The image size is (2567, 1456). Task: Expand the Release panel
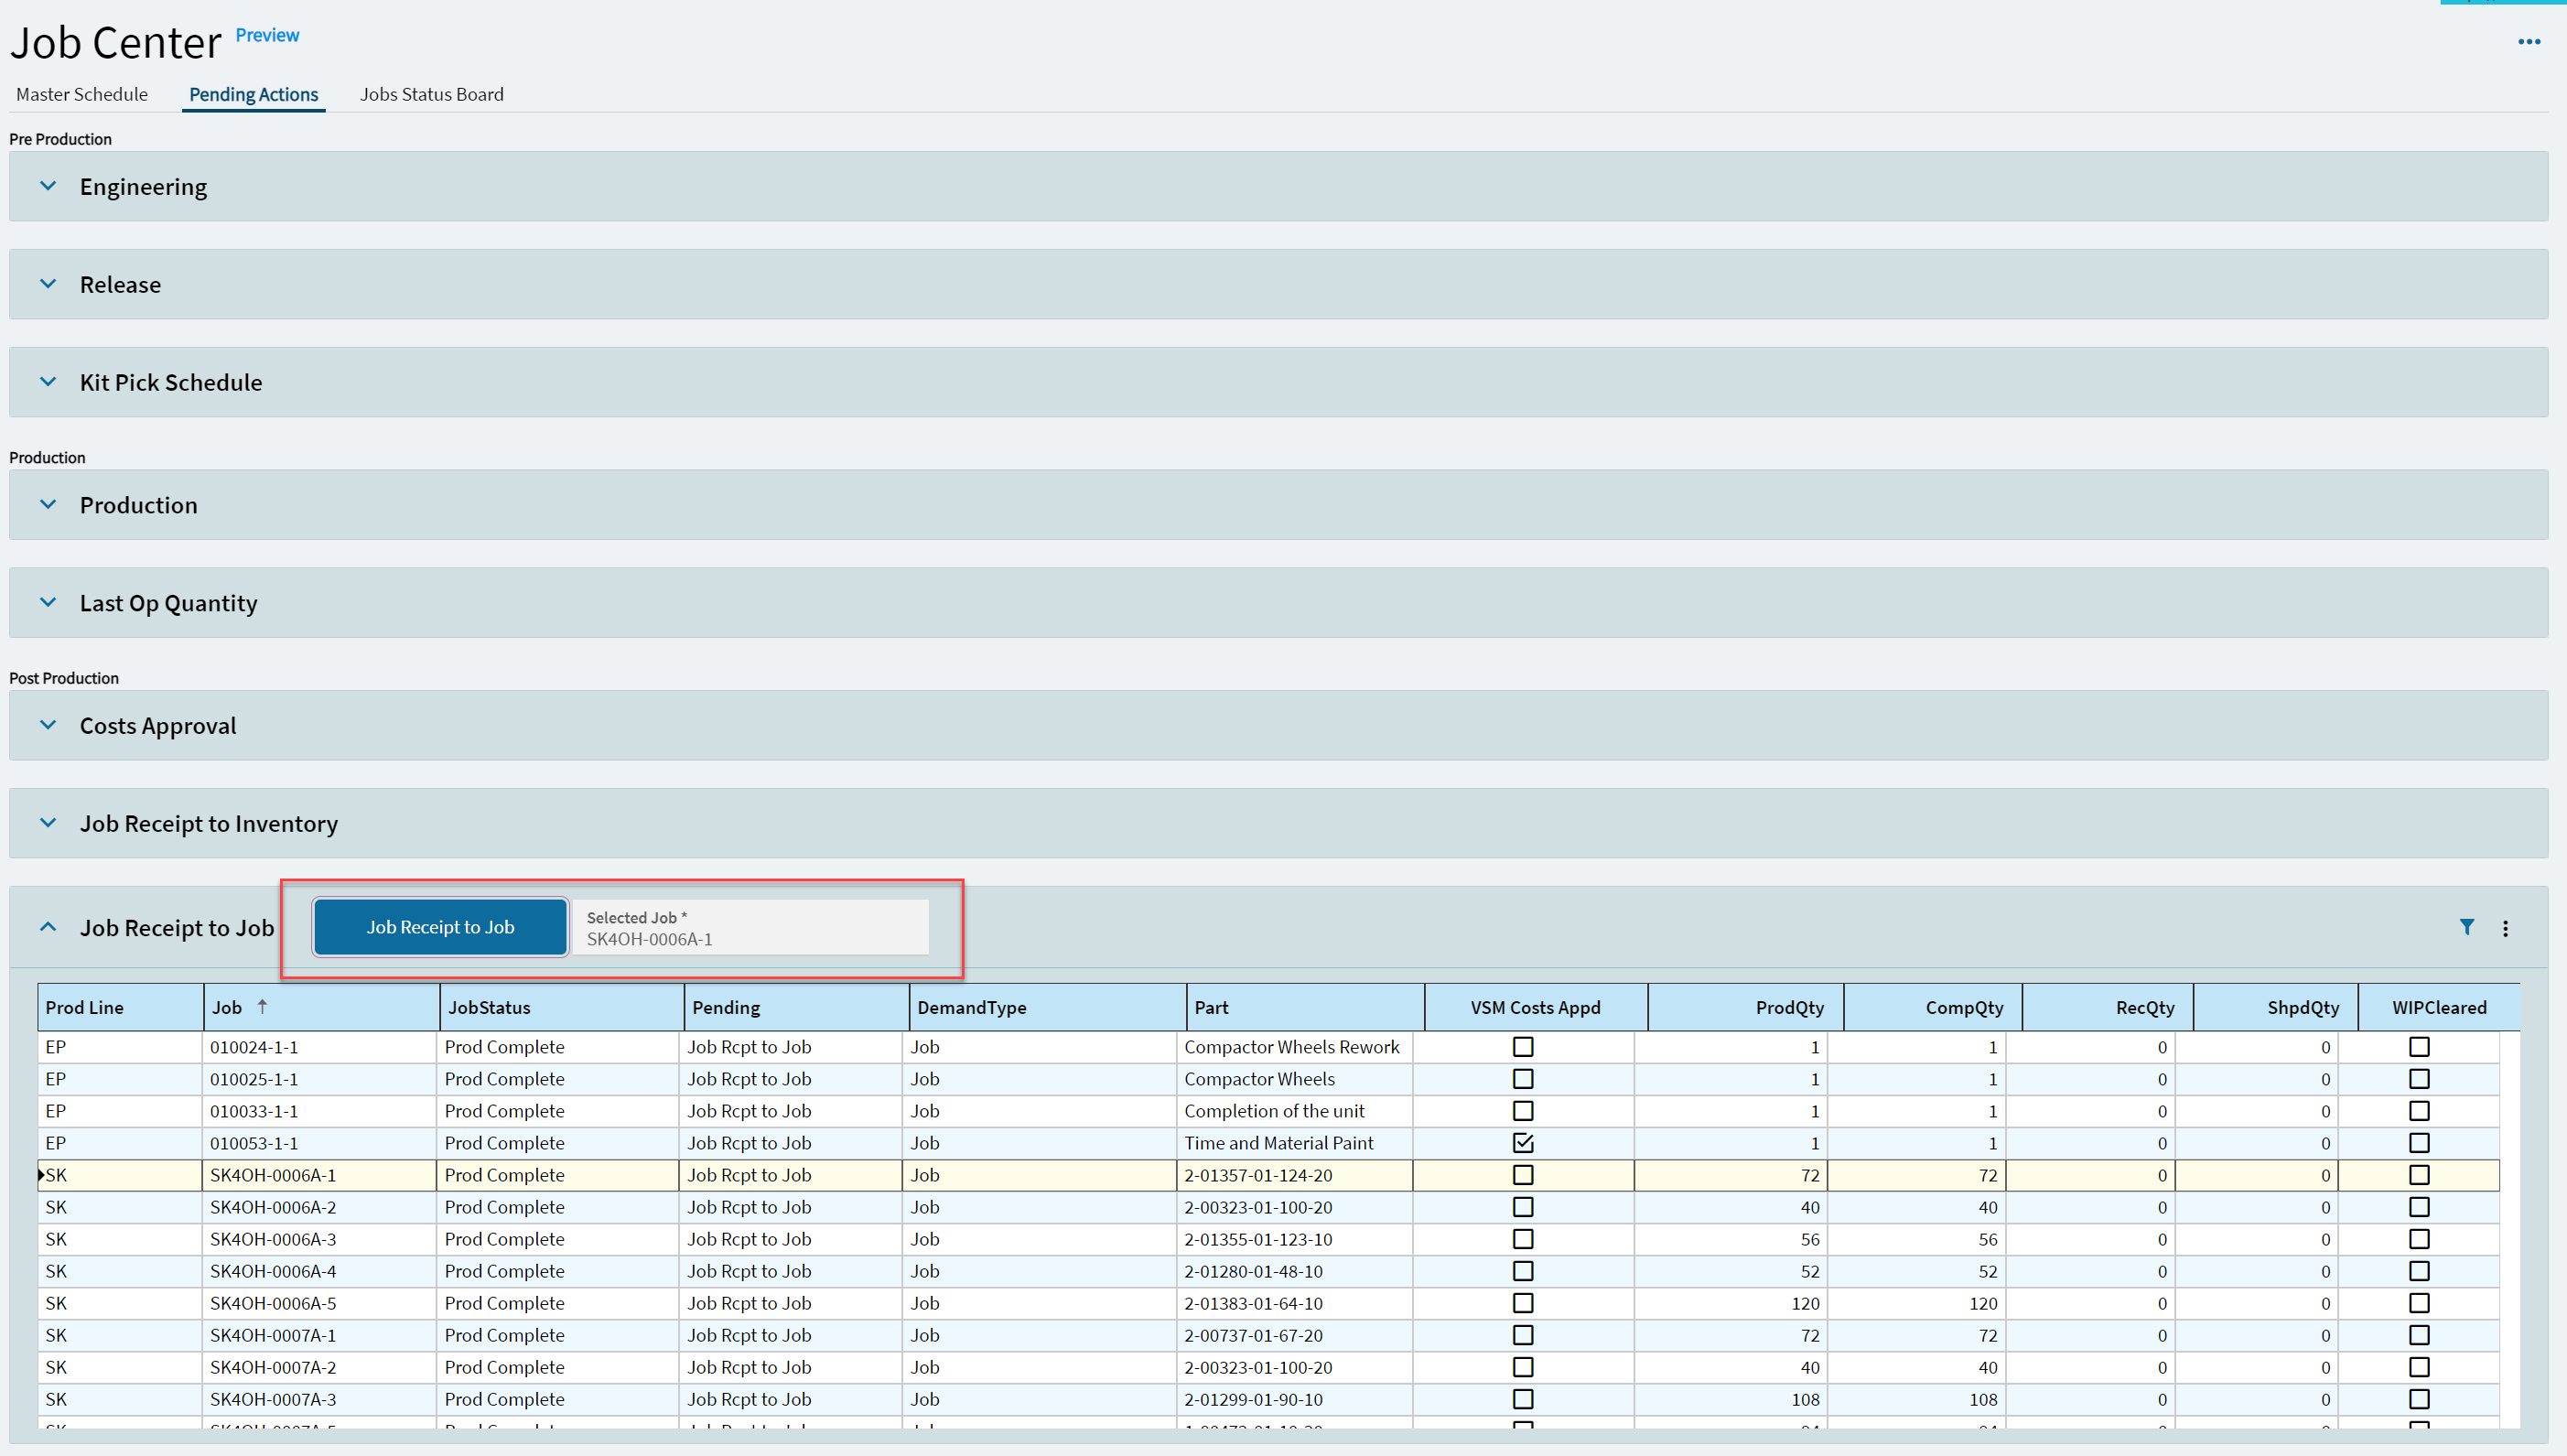[x=48, y=284]
